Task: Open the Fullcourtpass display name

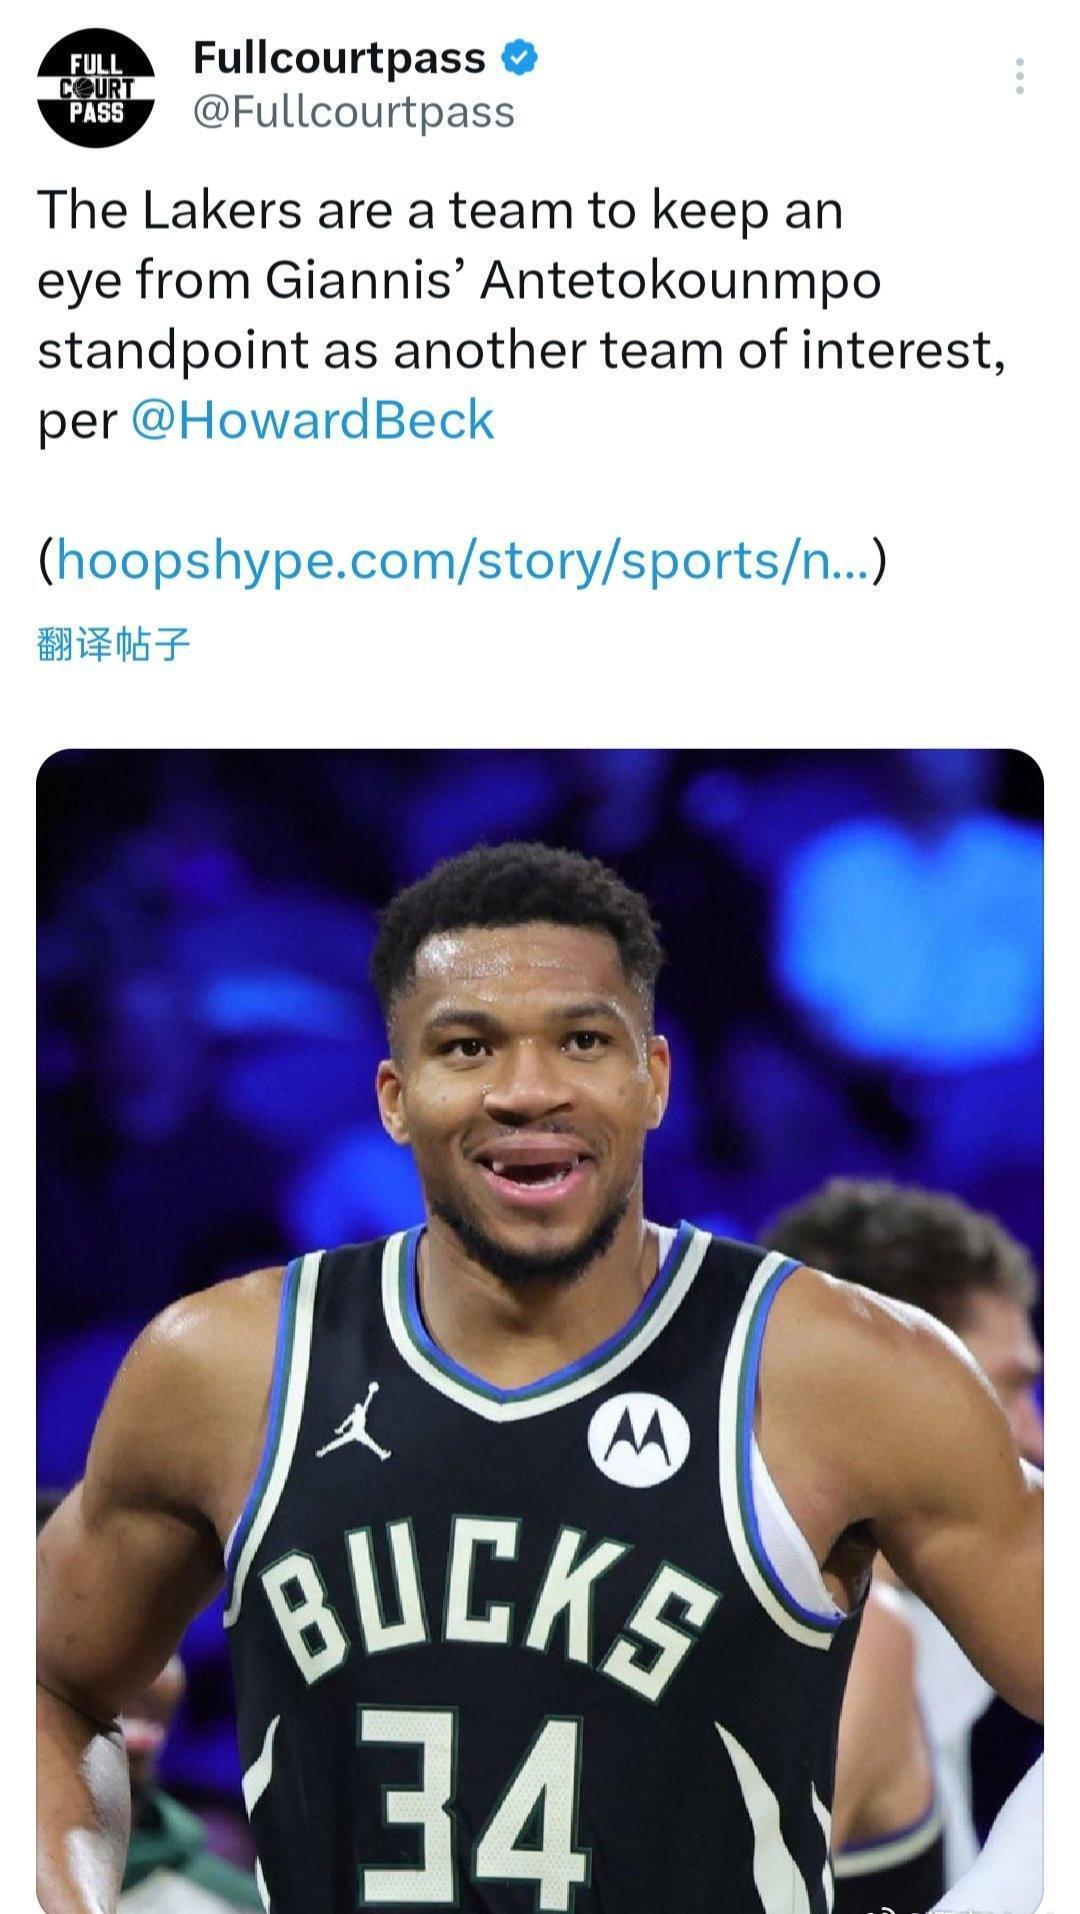Action: coord(339,59)
